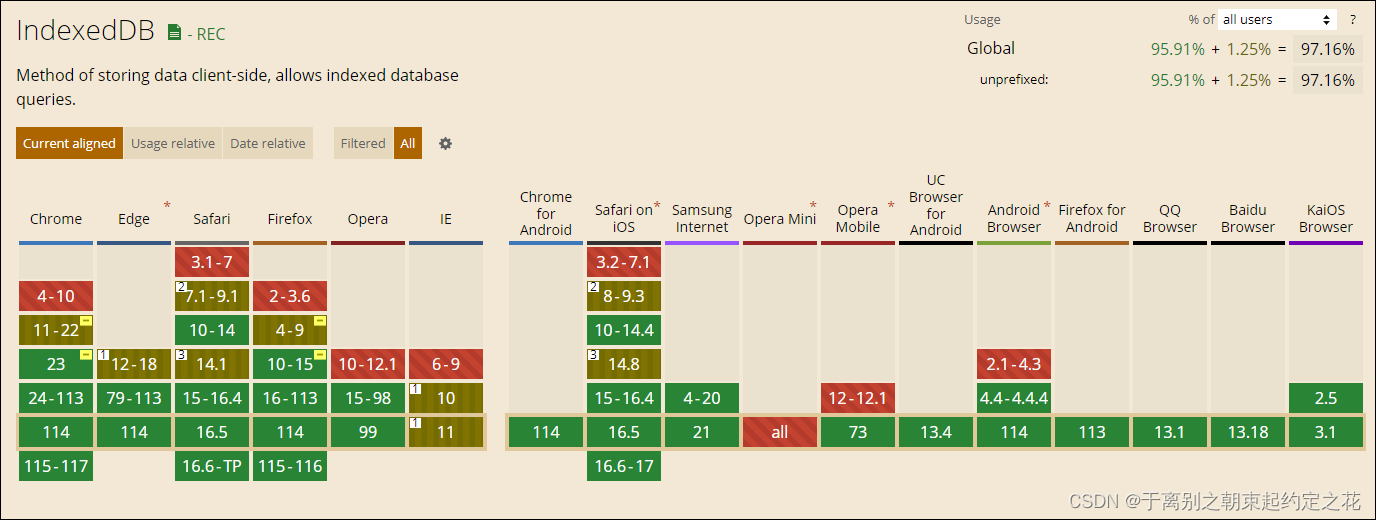Click the REC spec document icon

click(175, 33)
